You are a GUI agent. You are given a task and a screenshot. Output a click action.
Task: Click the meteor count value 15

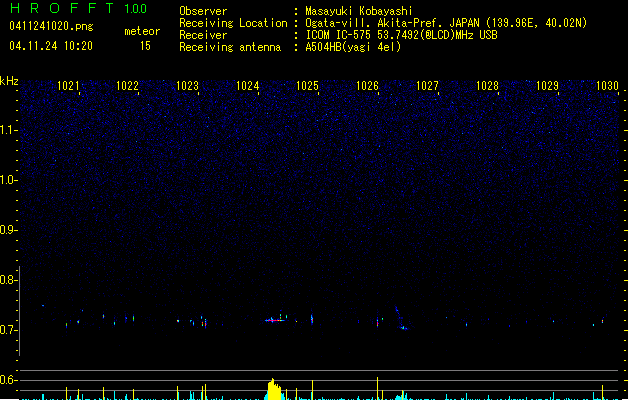(x=145, y=46)
